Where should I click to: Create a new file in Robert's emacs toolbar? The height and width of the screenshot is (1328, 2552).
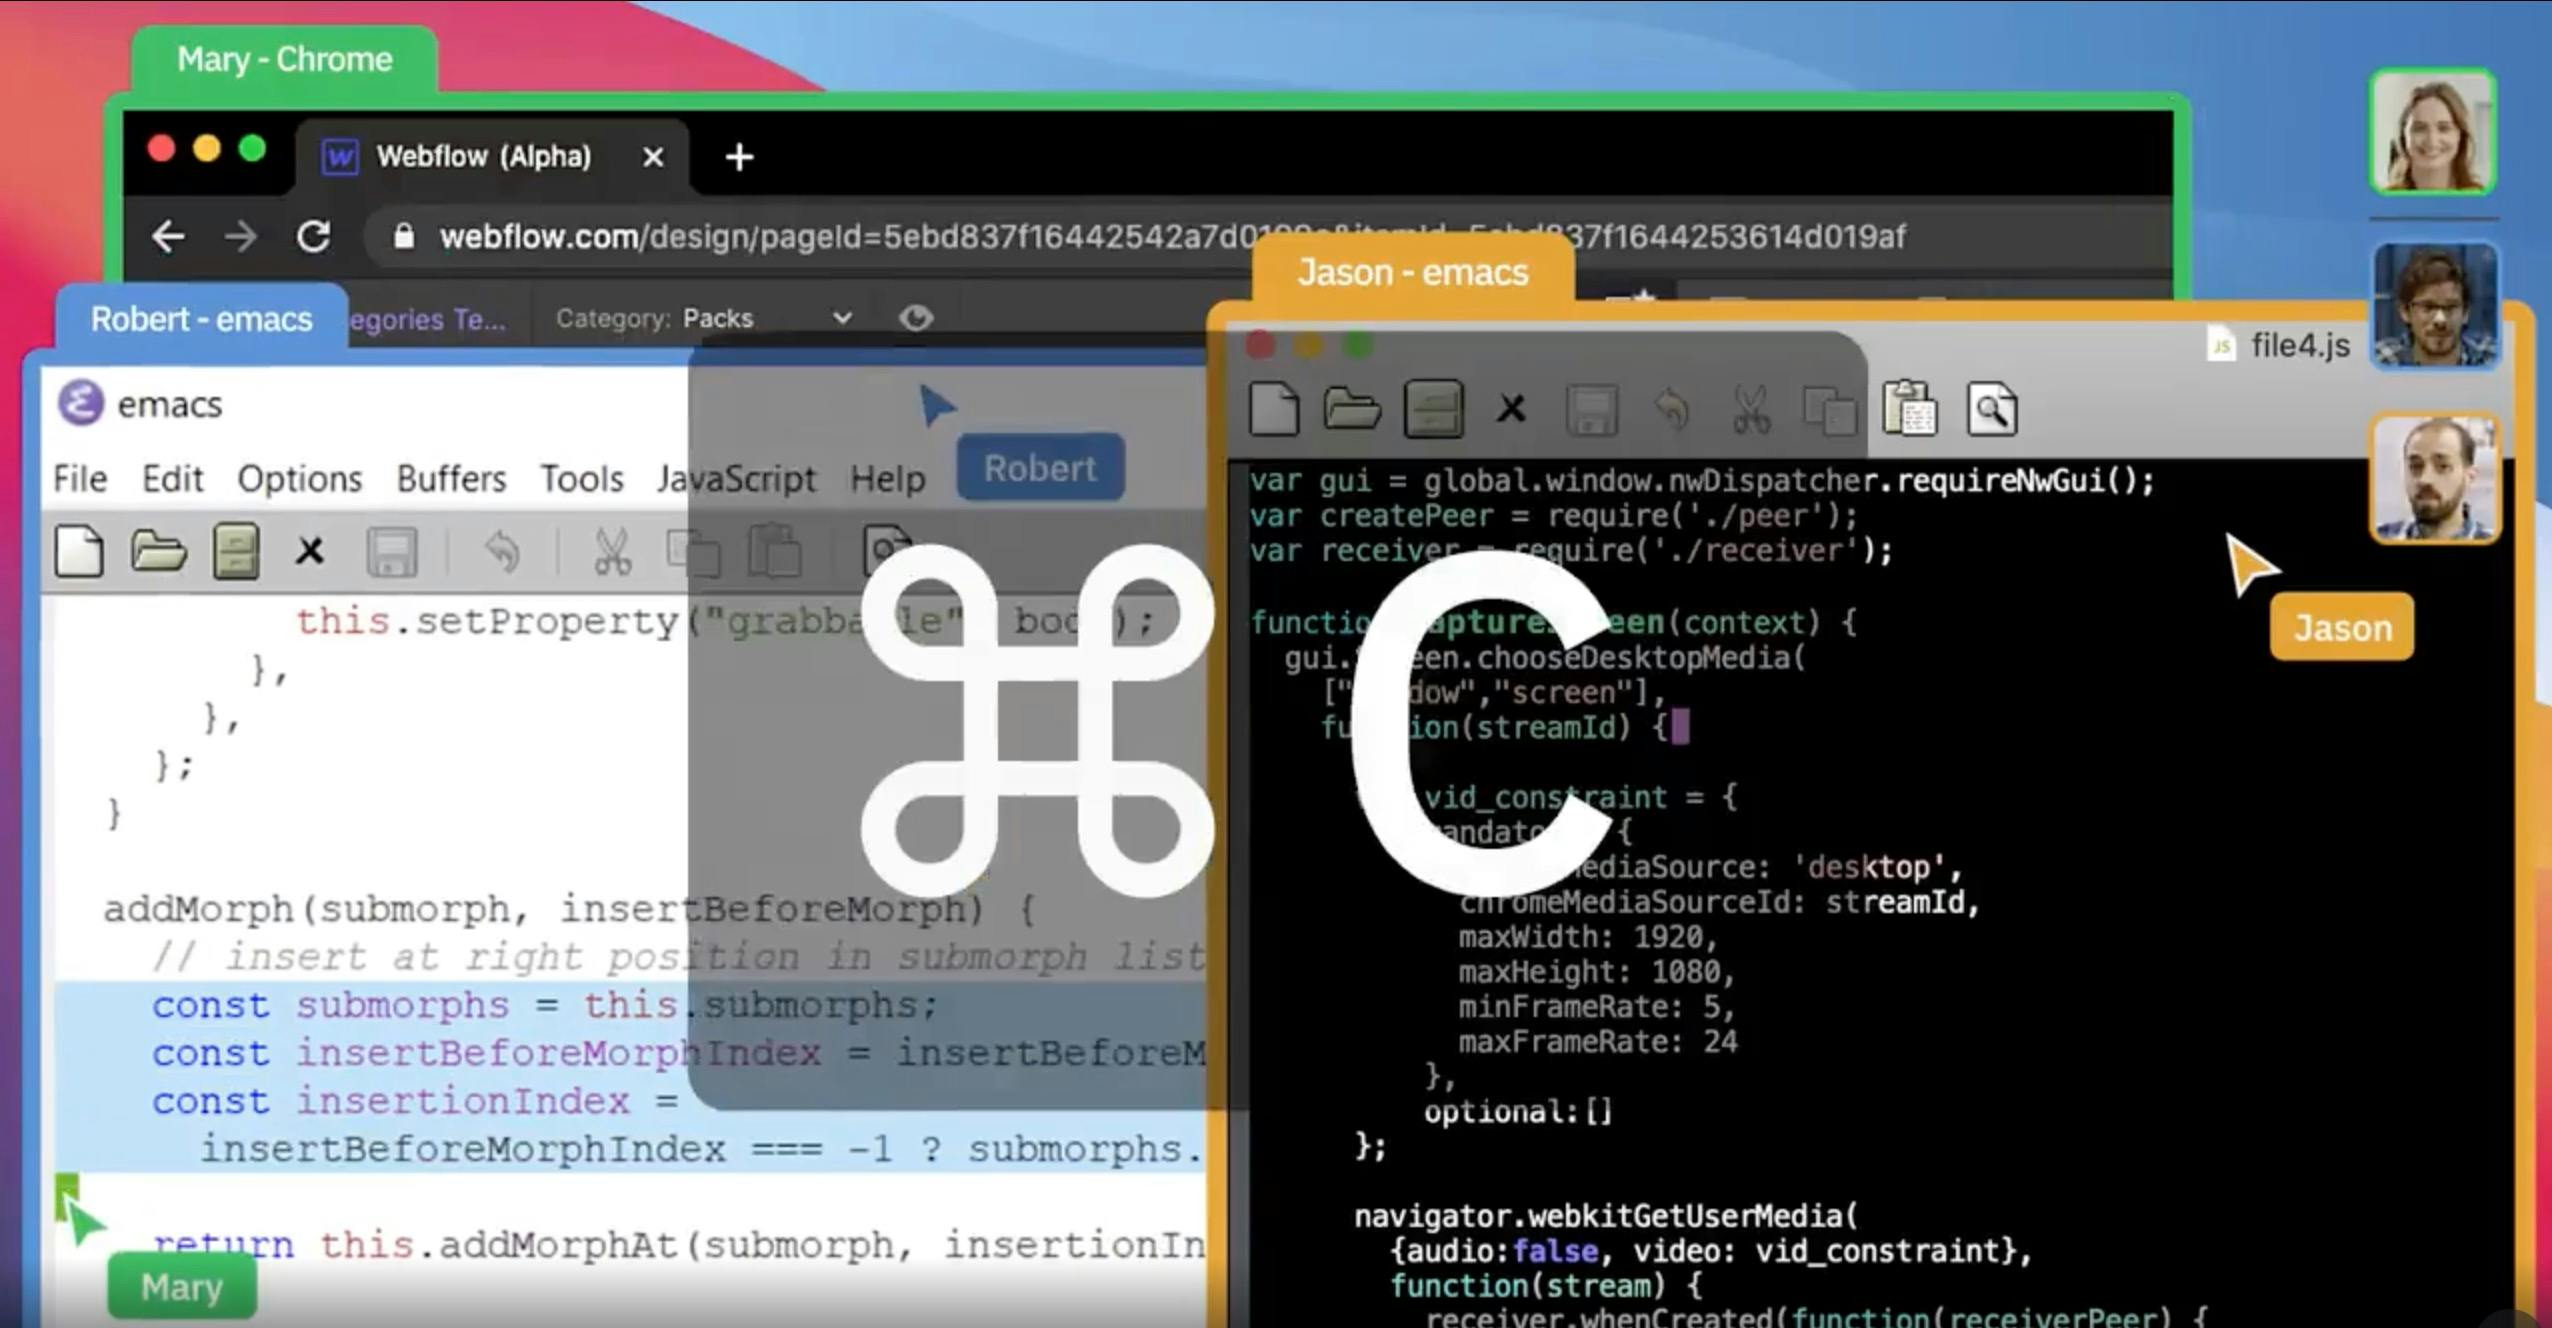click(80, 550)
